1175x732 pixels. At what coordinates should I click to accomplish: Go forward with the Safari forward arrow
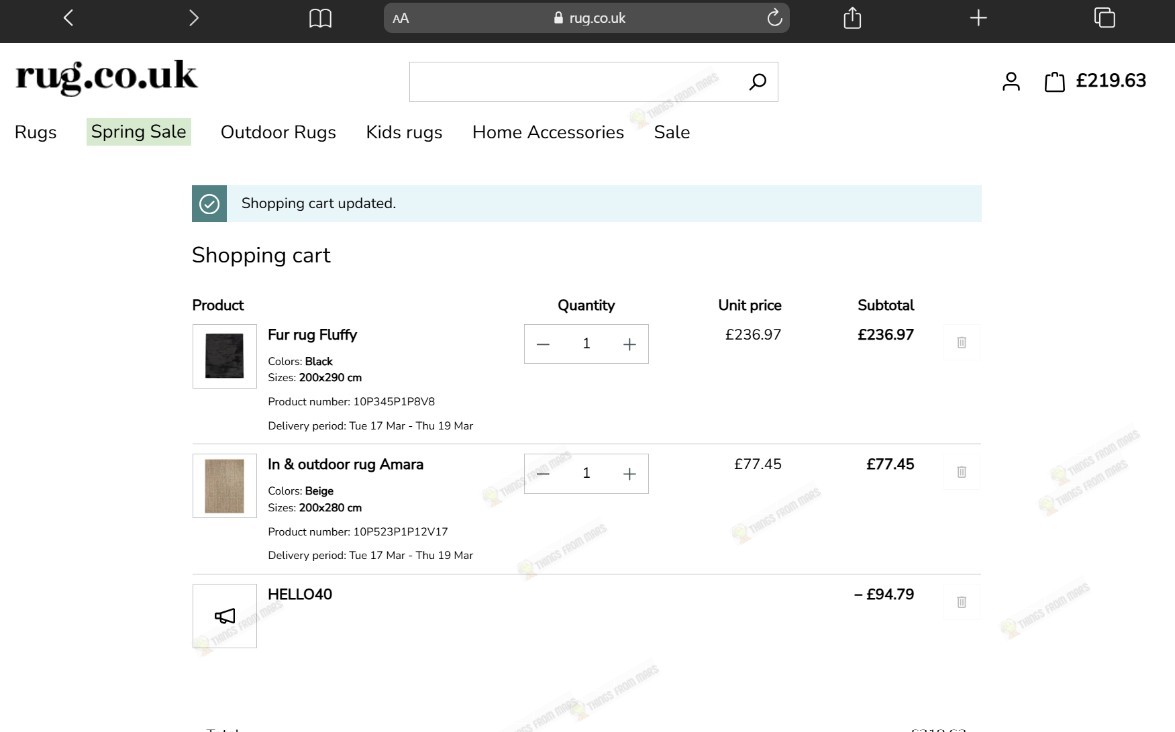(193, 18)
